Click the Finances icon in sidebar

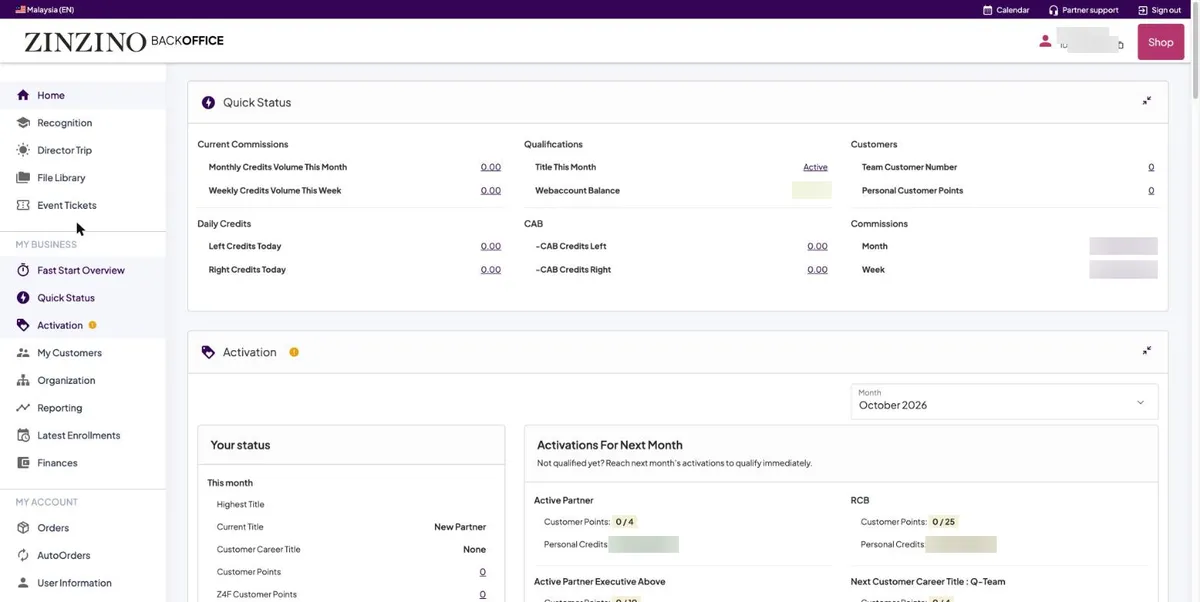pos(23,463)
